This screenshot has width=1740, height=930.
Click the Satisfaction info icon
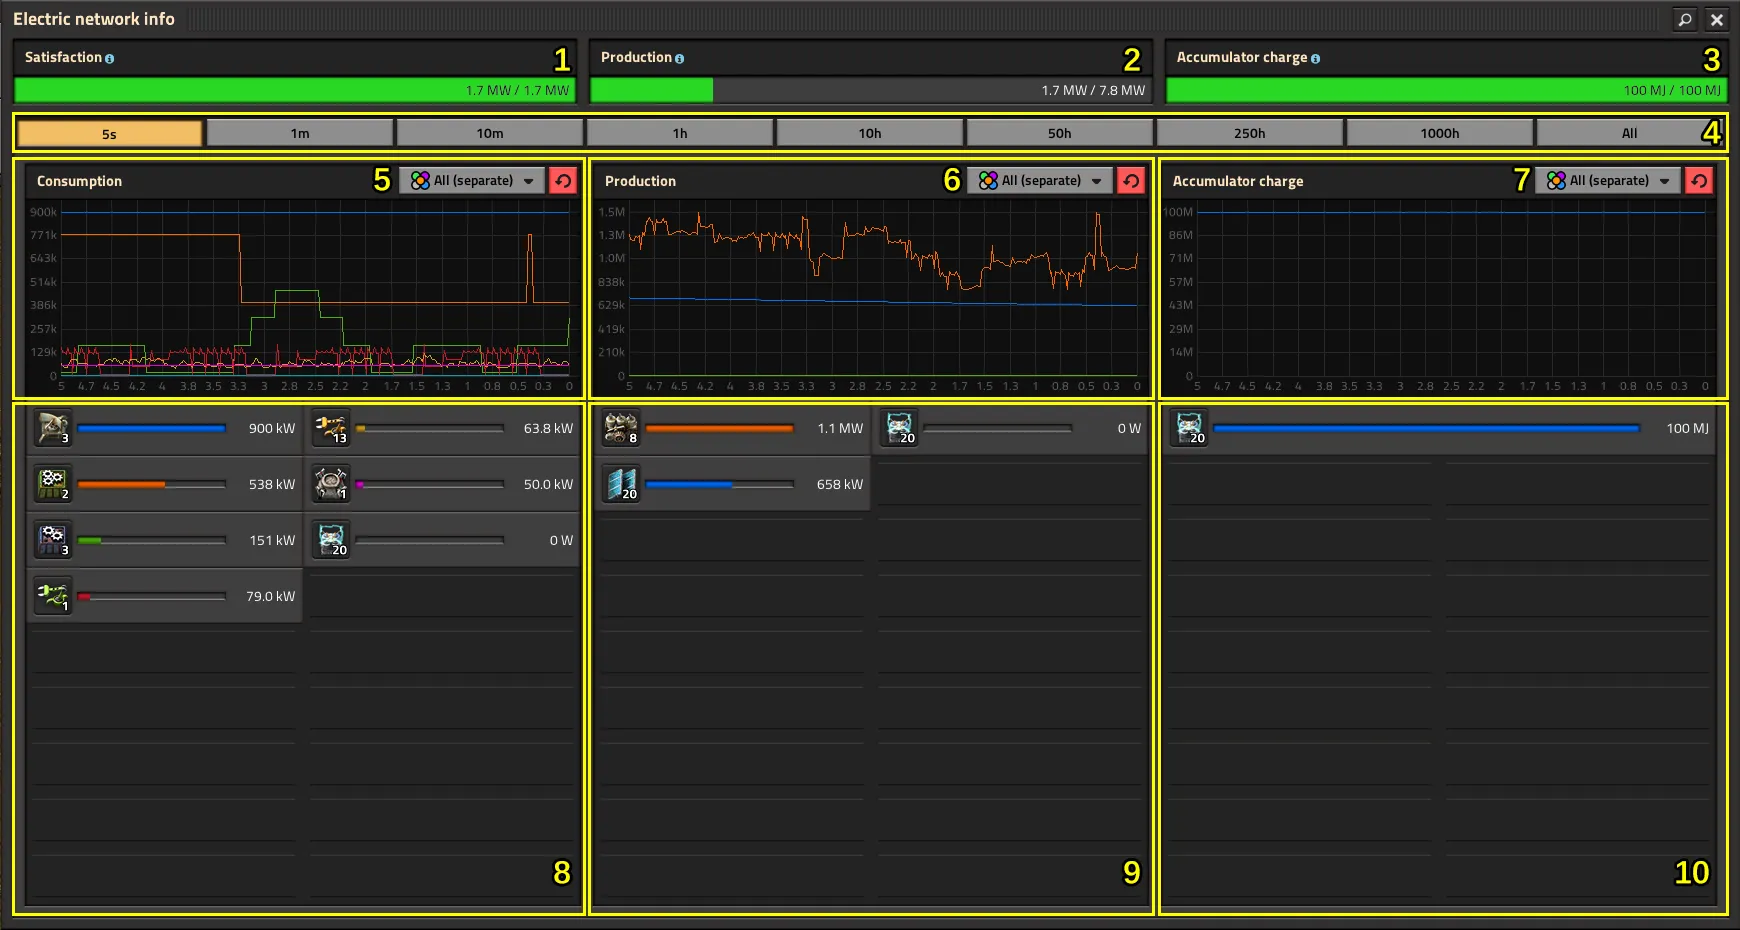[109, 59]
